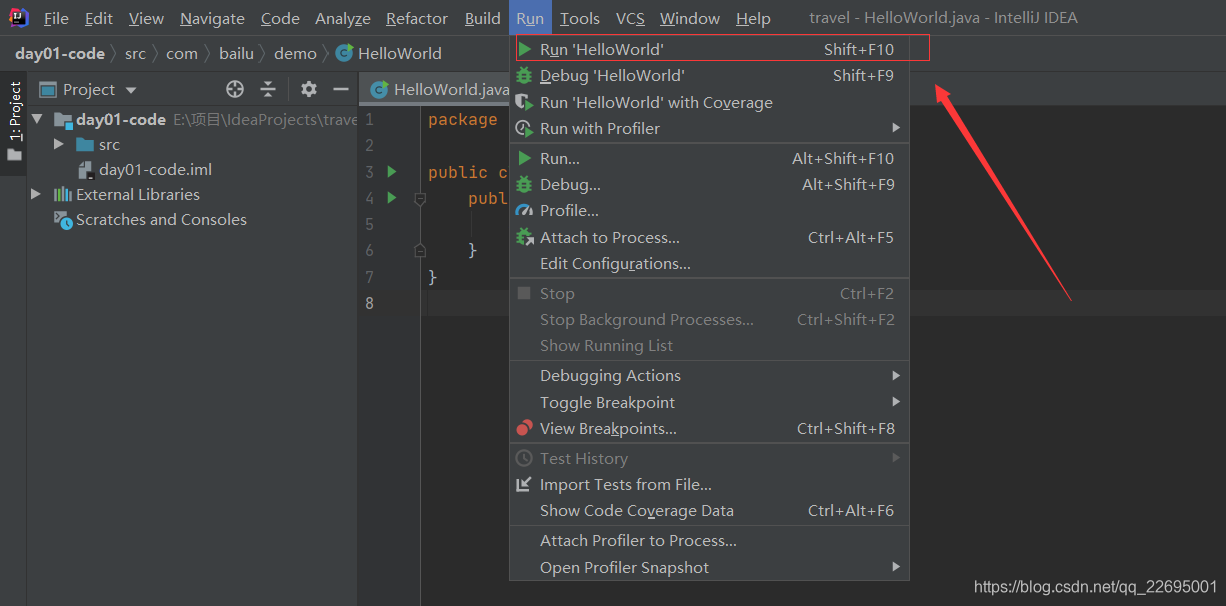Screen dimensions: 1226x606
Task: Click the src folder icon
Action: (85, 145)
